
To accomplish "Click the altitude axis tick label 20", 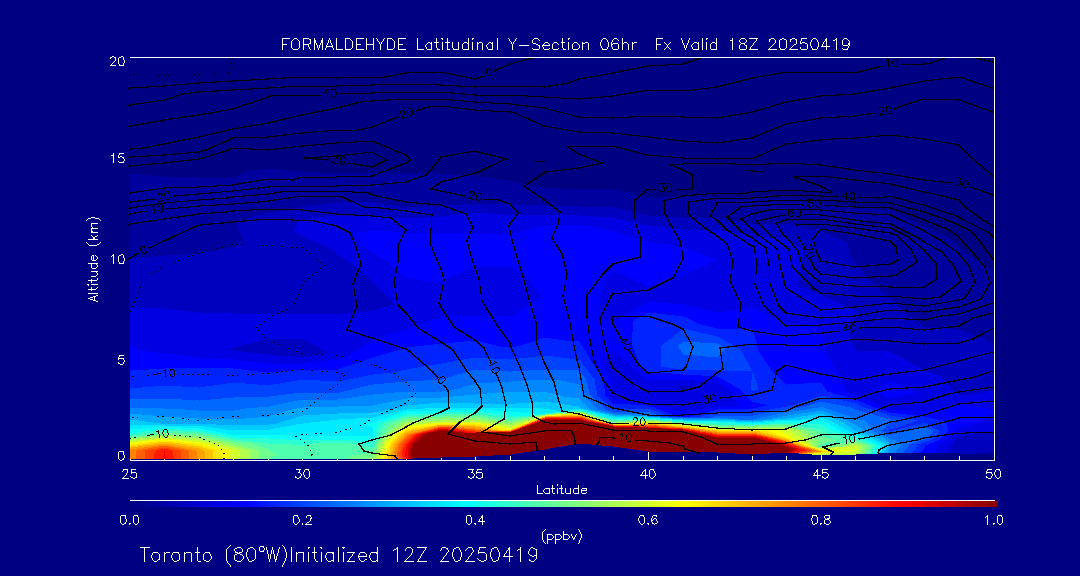I will [116, 60].
